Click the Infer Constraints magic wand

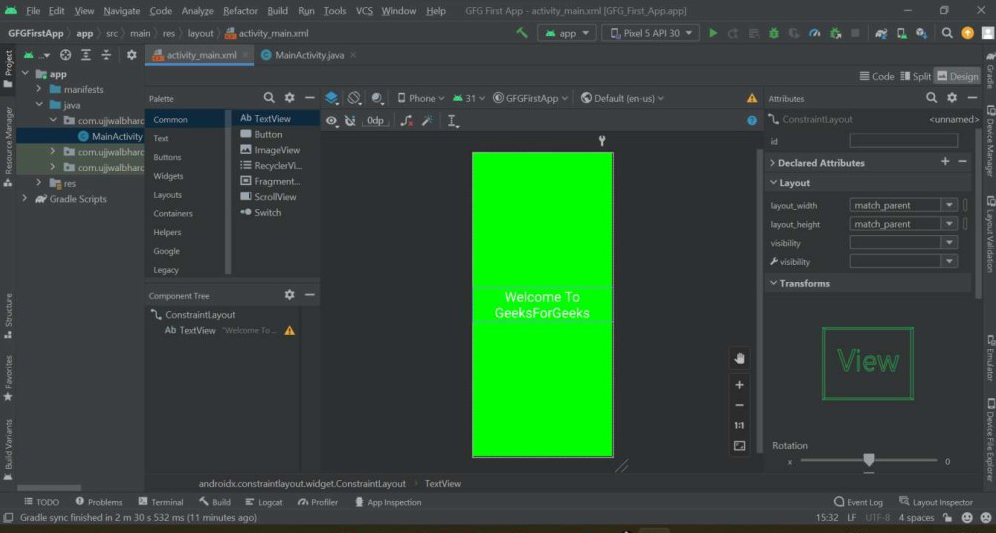[x=427, y=120]
